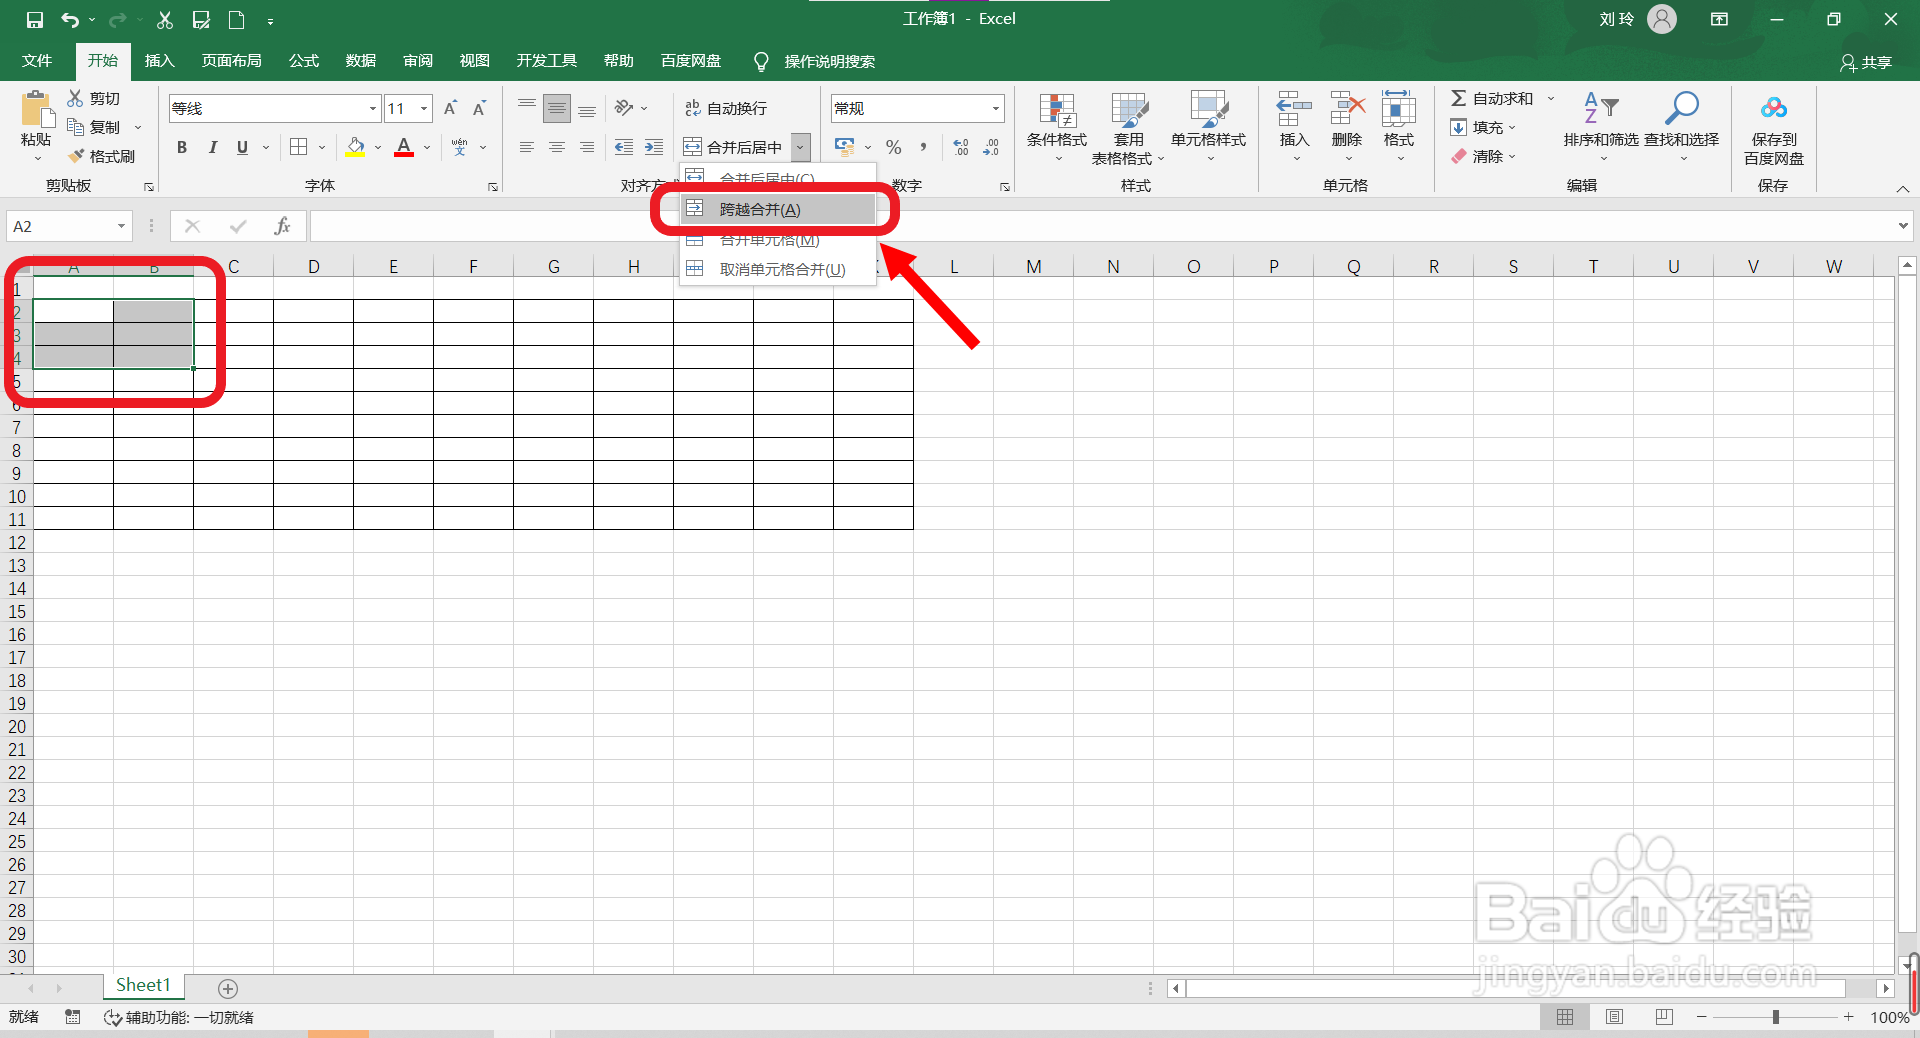Open Format as Table 套用表格格式
This screenshot has height=1038, width=1920.
pyautogui.click(x=1129, y=130)
